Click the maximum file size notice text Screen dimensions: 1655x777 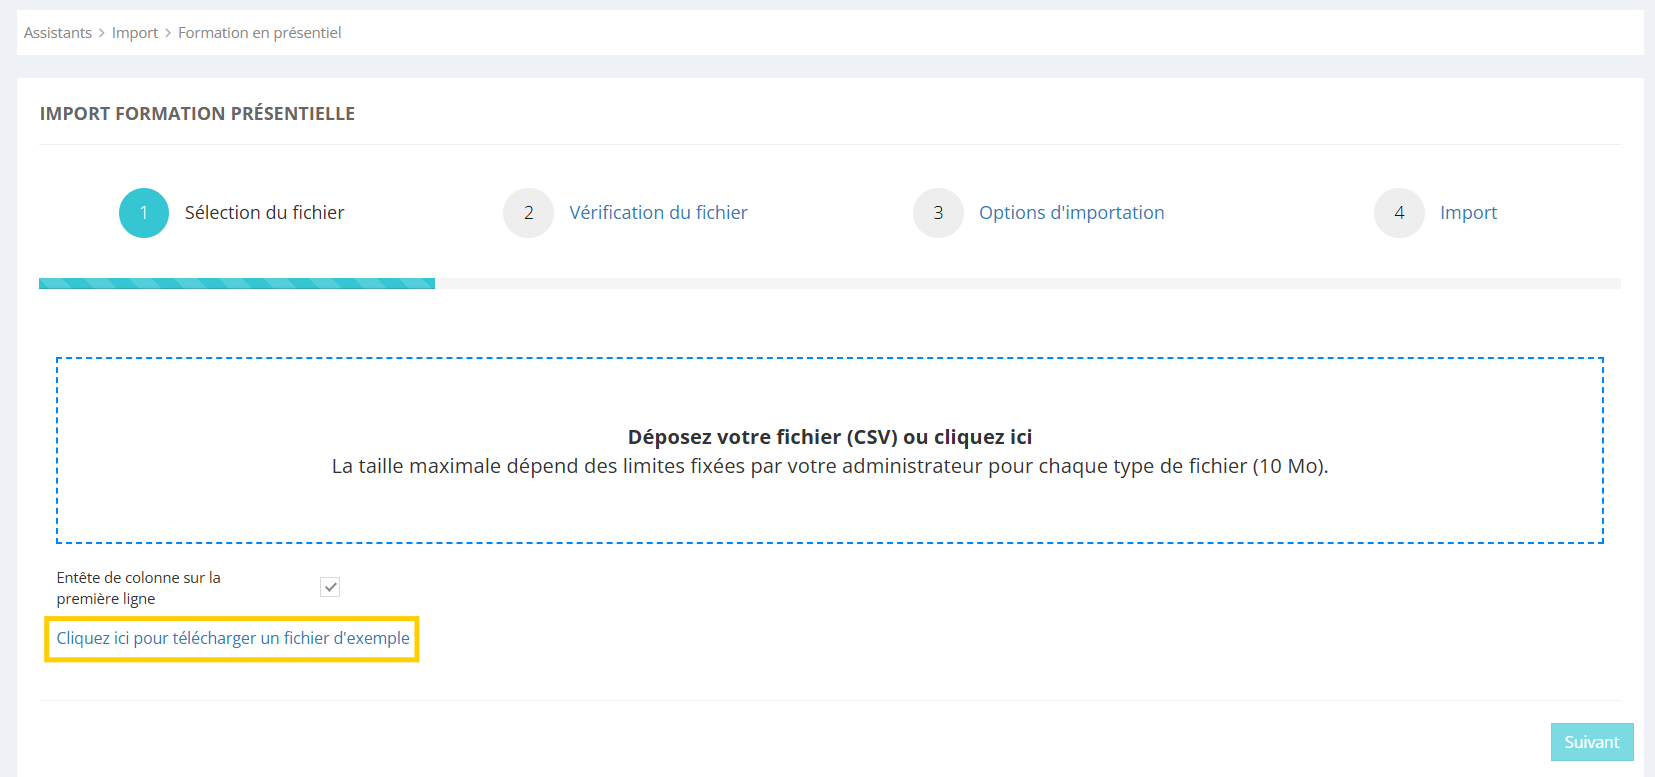click(829, 466)
